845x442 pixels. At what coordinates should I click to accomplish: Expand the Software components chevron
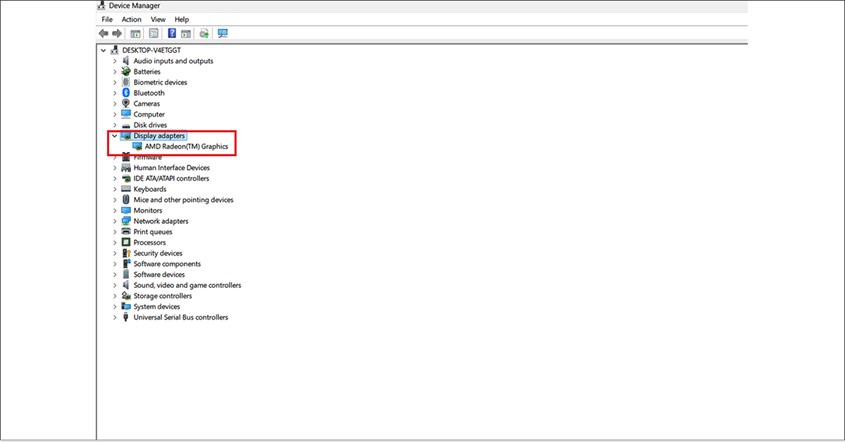tap(114, 264)
